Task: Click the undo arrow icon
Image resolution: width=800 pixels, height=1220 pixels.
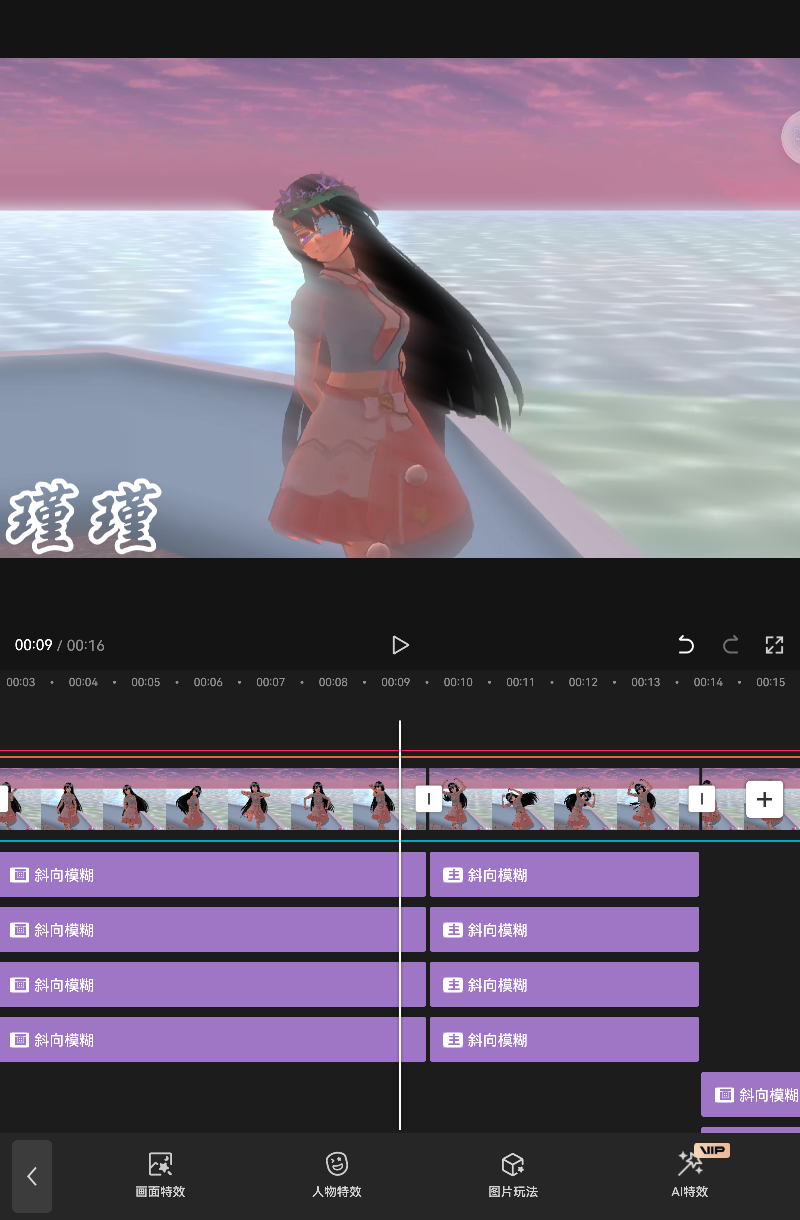Action: (x=686, y=645)
